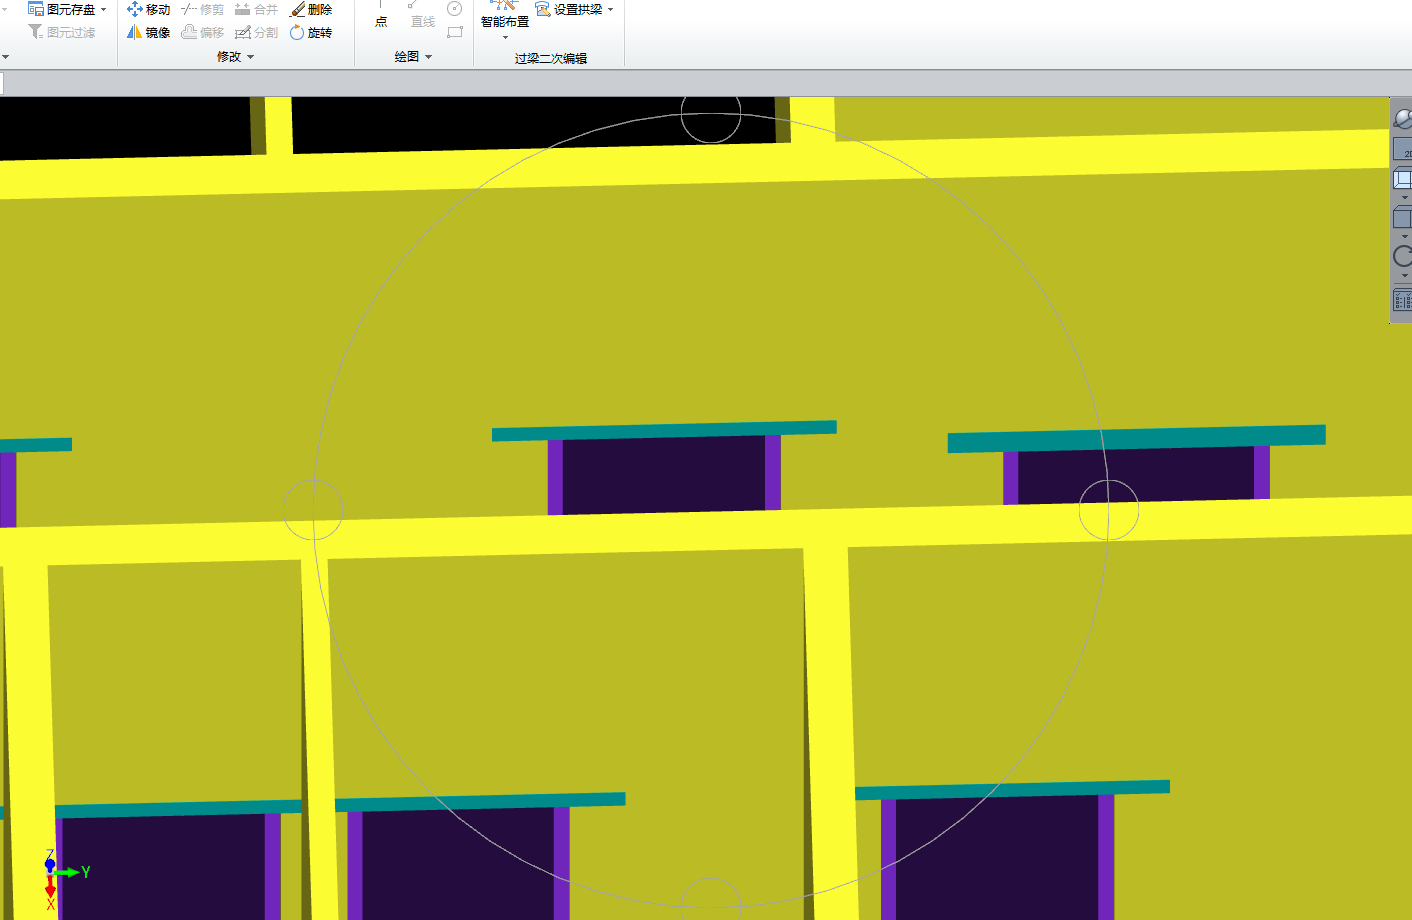Click the 图元存盘 save element icon
The width and height of the screenshot is (1412, 920).
36,9
